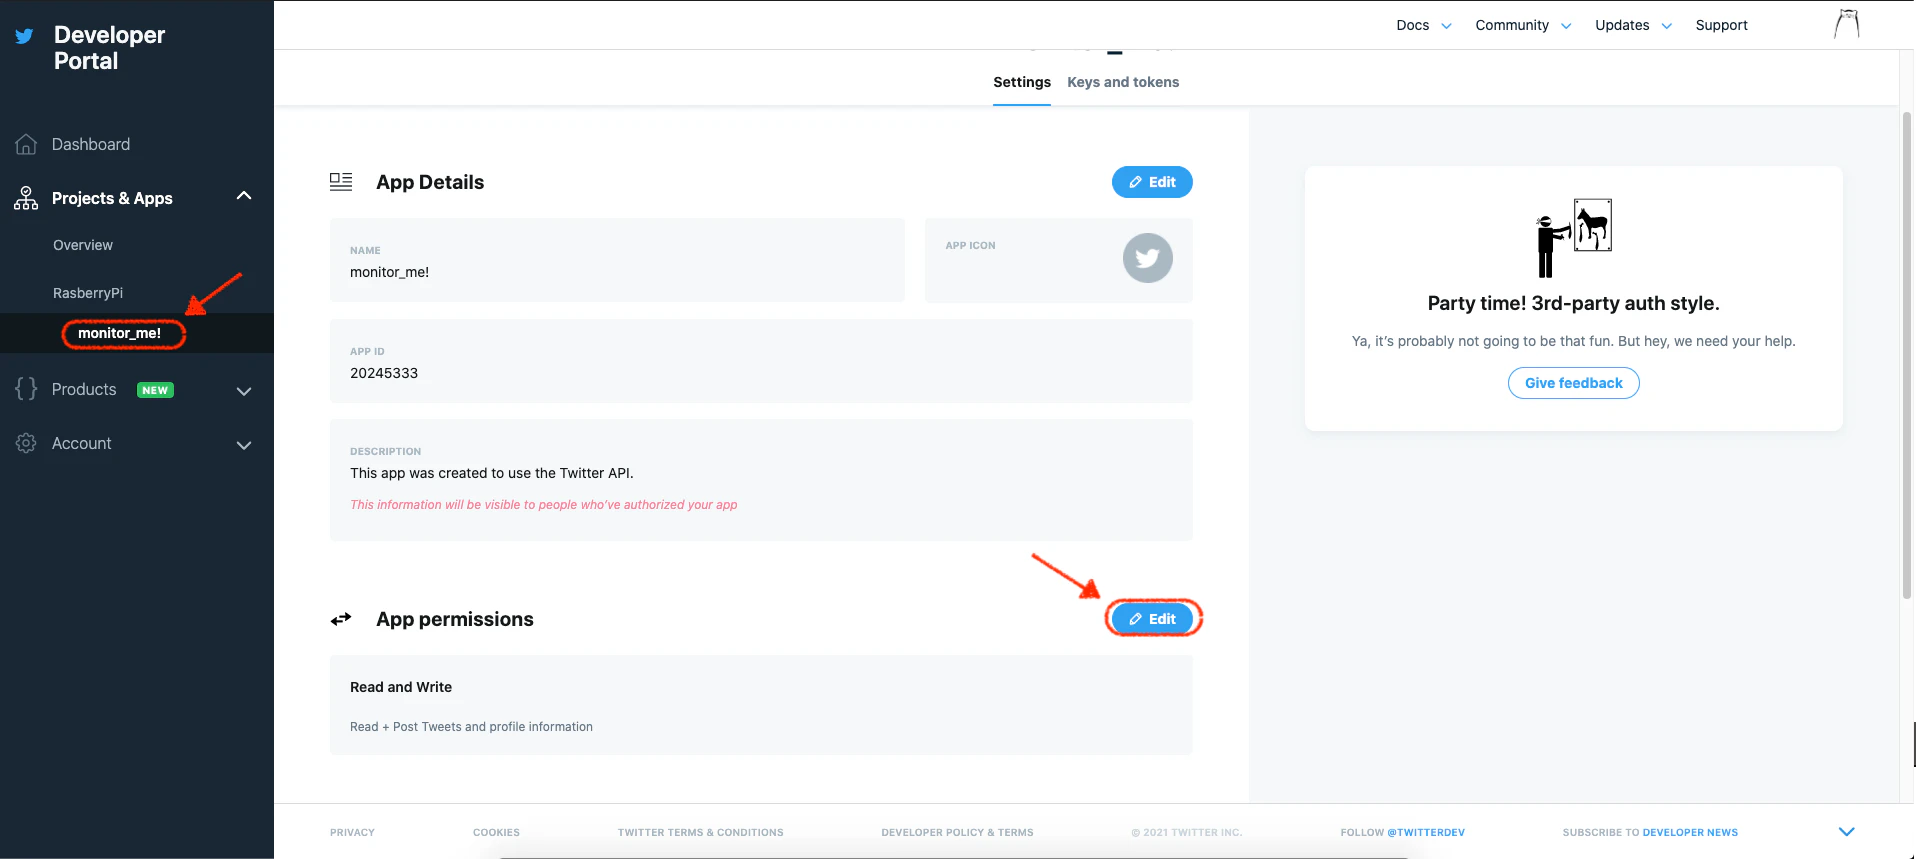Switch to the Settings tab
The height and width of the screenshot is (859, 1916).
click(x=1022, y=82)
